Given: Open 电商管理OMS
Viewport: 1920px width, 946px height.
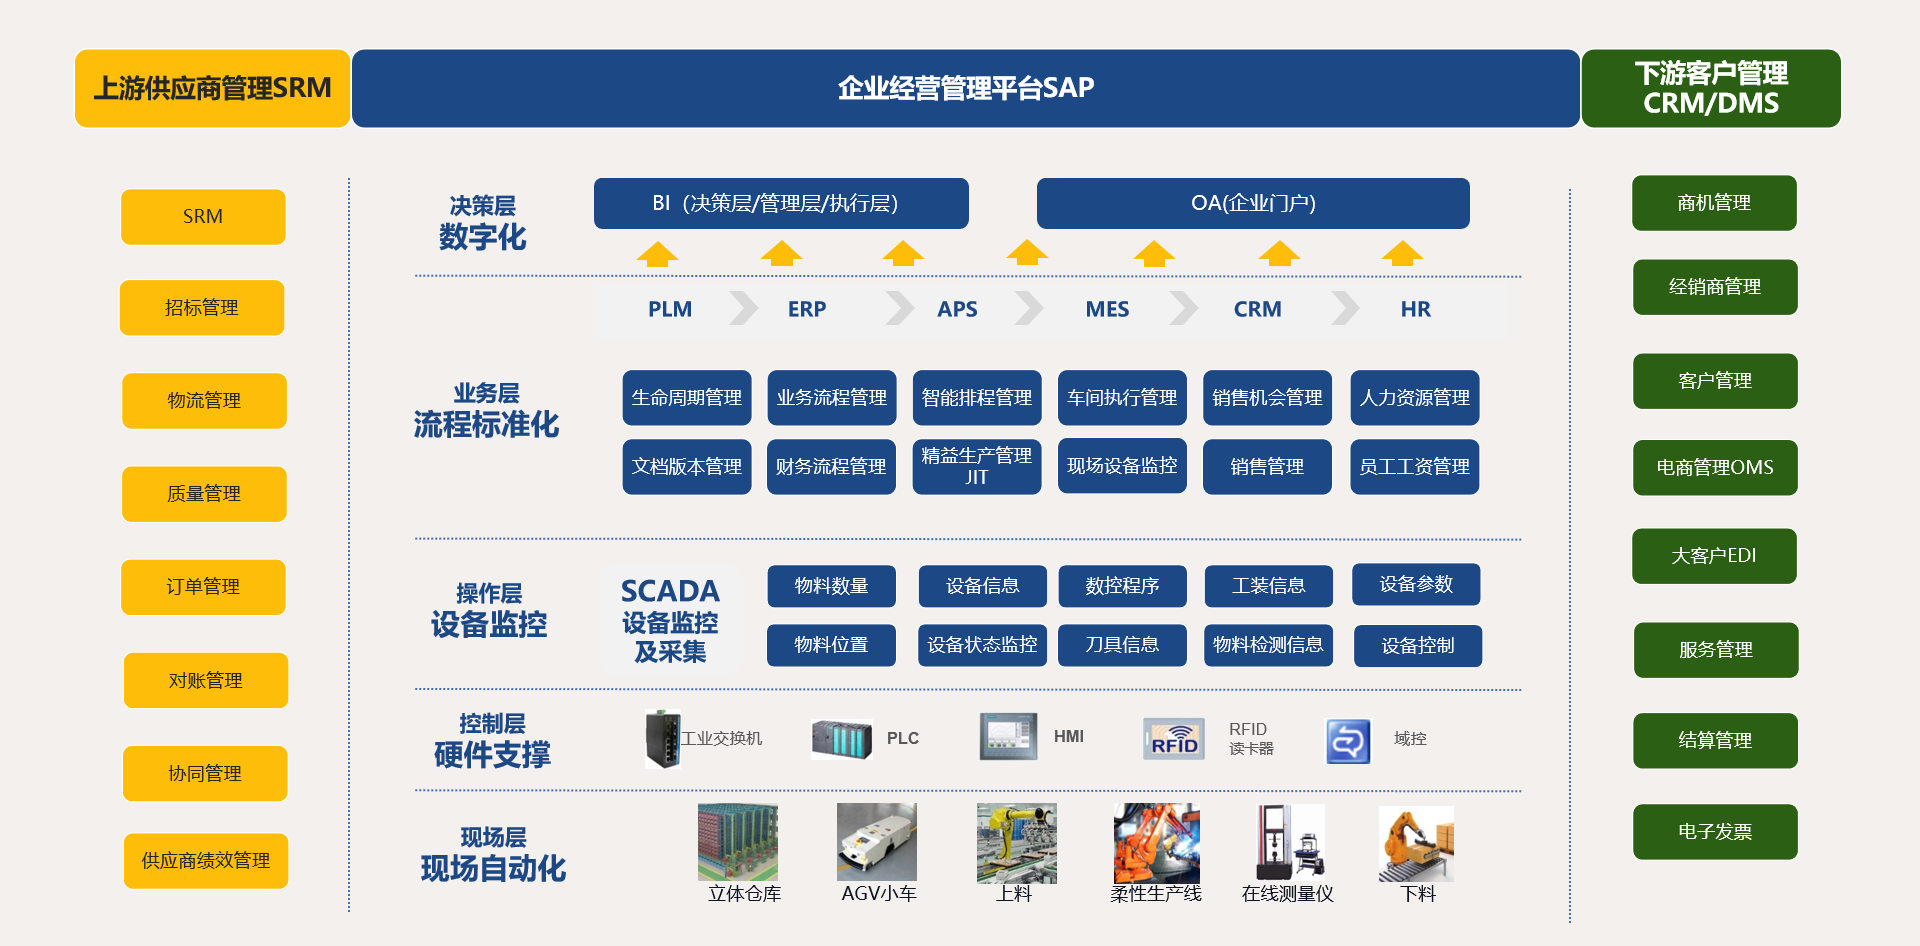Looking at the screenshot, I should (x=1715, y=468).
